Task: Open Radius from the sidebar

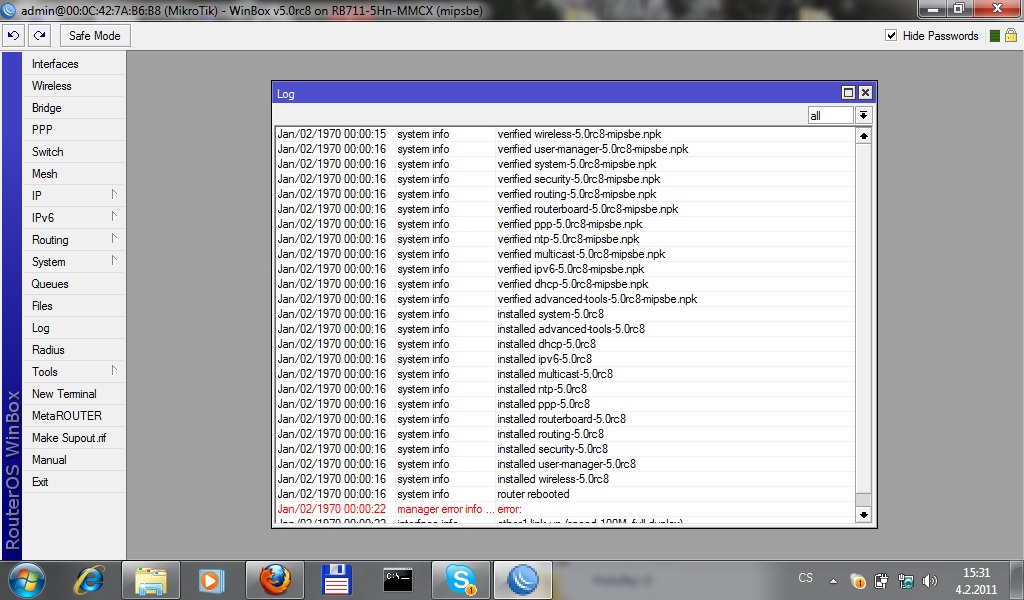Action: coord(74,350)
